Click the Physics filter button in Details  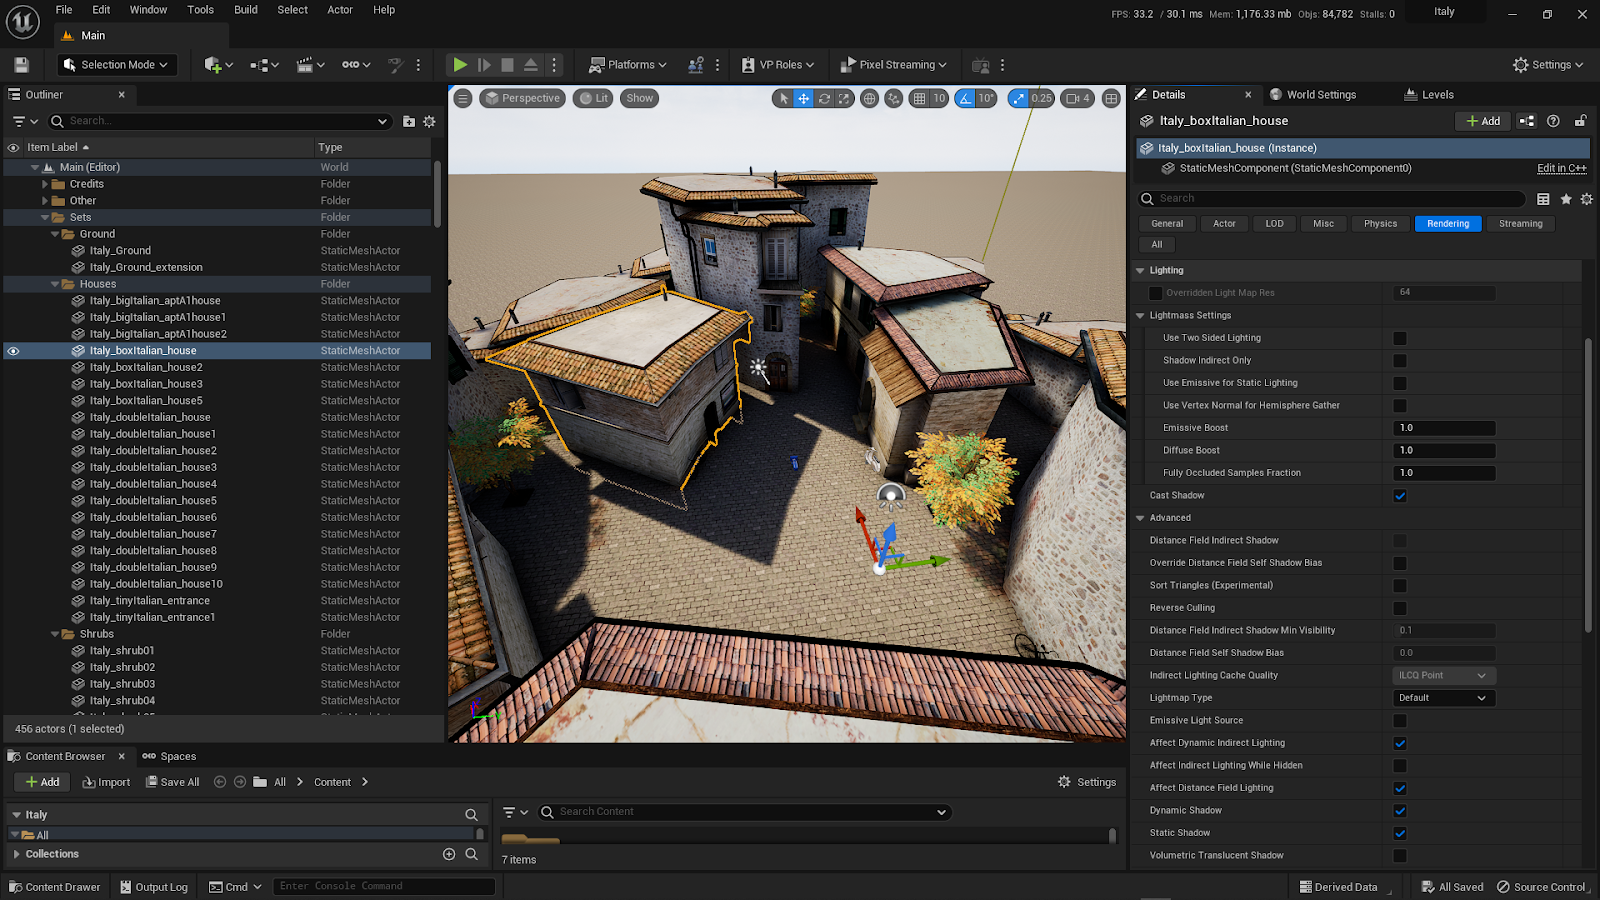click(1380, 224)
